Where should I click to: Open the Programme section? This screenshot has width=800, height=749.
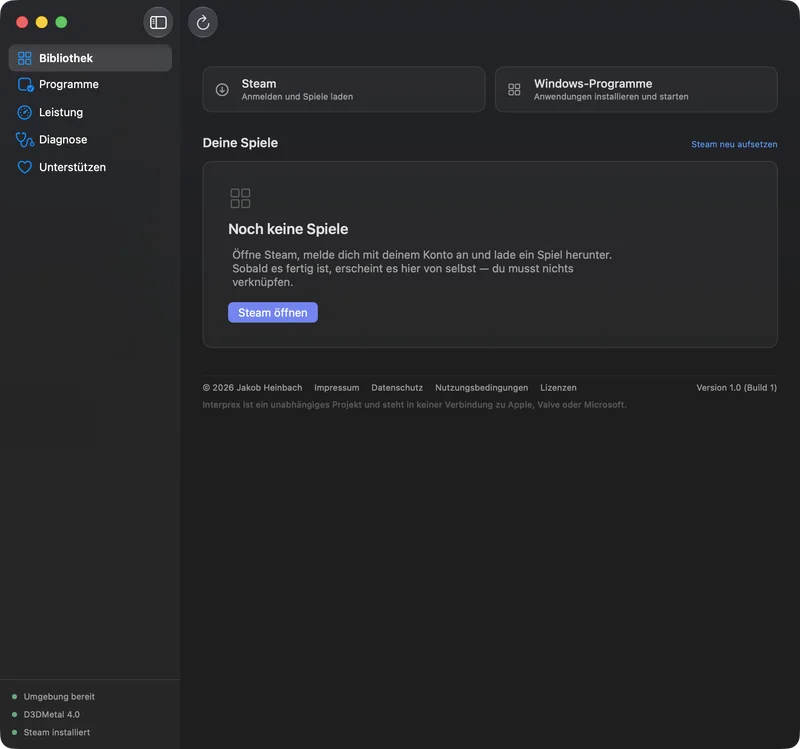click(90, 85)
